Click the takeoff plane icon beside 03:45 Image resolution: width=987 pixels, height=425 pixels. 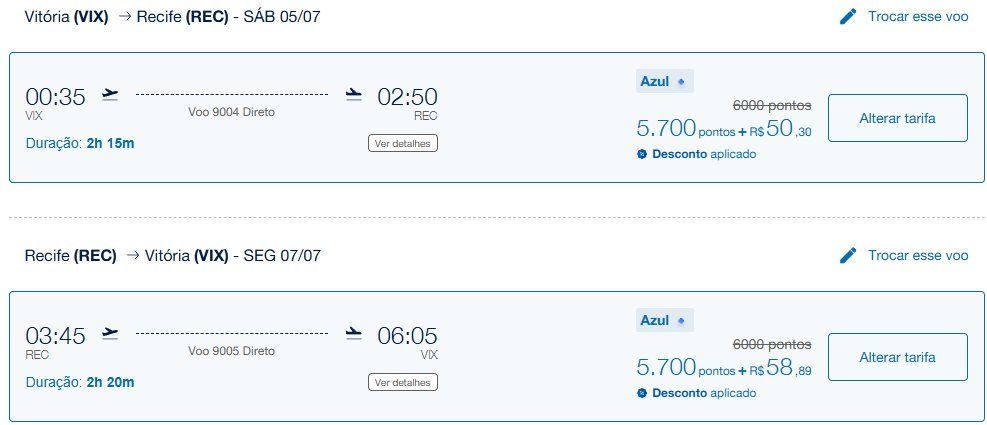point(110,333)
